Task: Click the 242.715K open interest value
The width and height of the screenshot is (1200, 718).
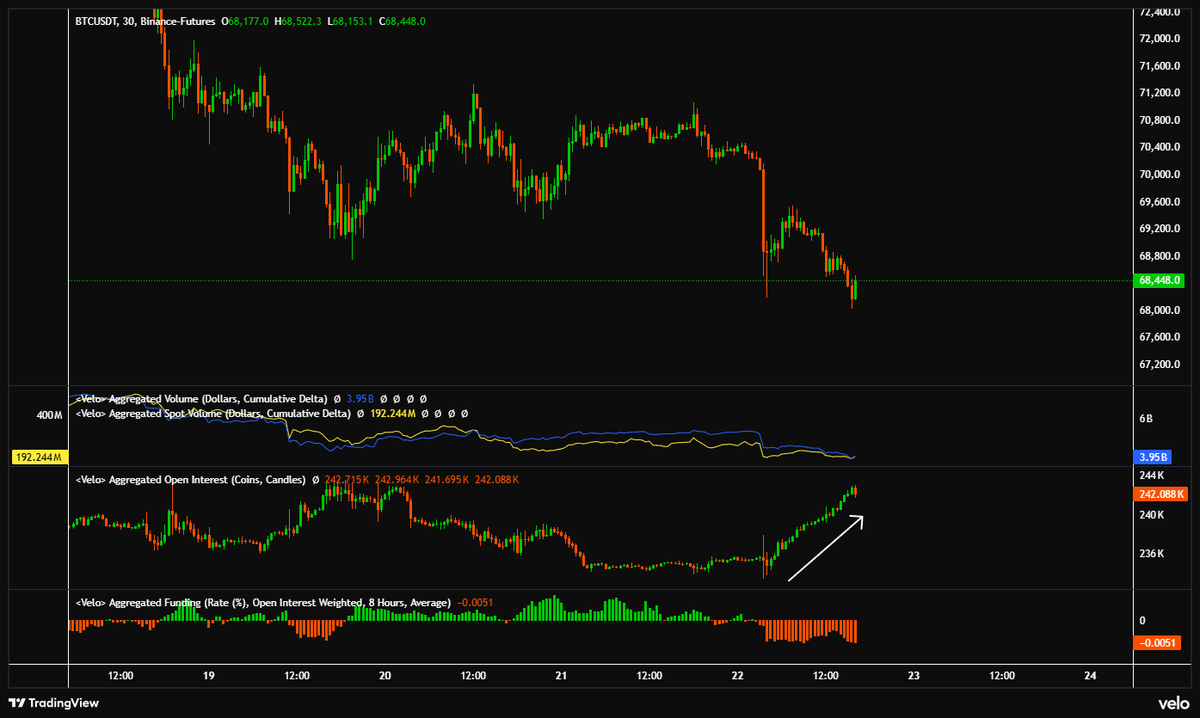Action: [x=347, y=480]
